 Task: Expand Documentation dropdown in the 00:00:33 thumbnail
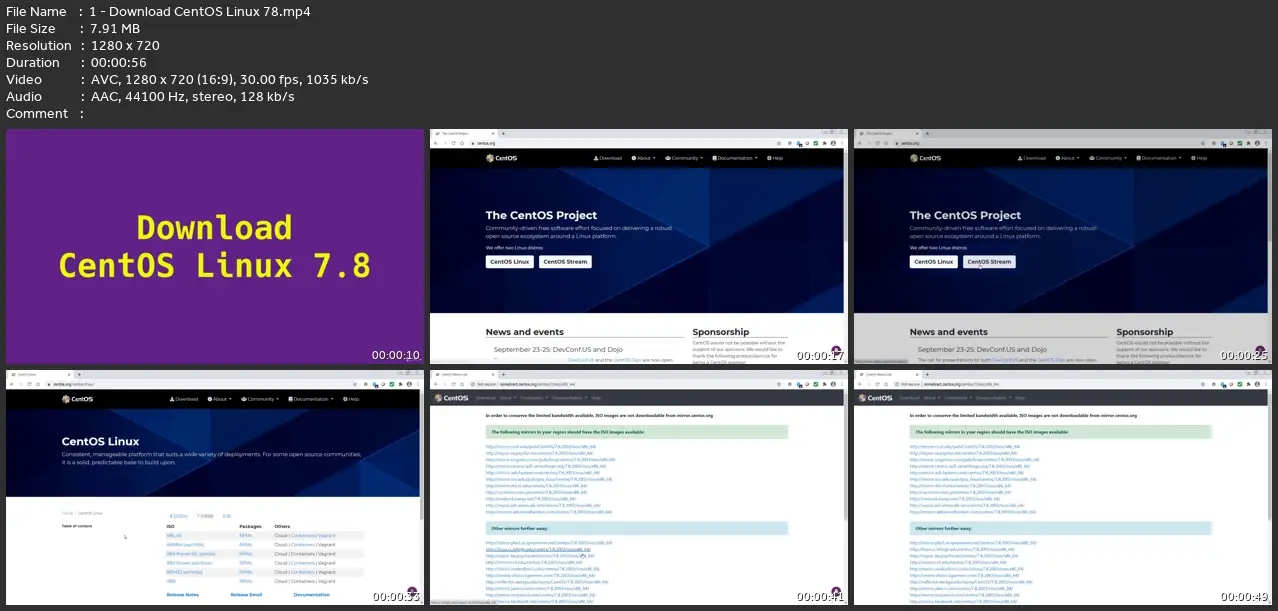click(311, 399)
